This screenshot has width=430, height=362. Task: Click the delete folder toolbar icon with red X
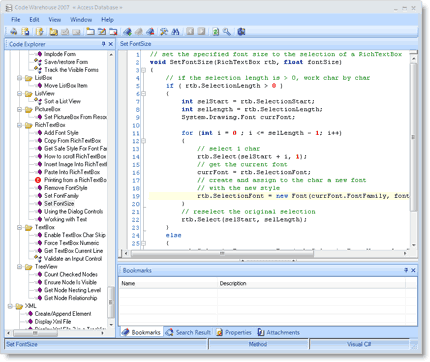click(x=113, y=32)
